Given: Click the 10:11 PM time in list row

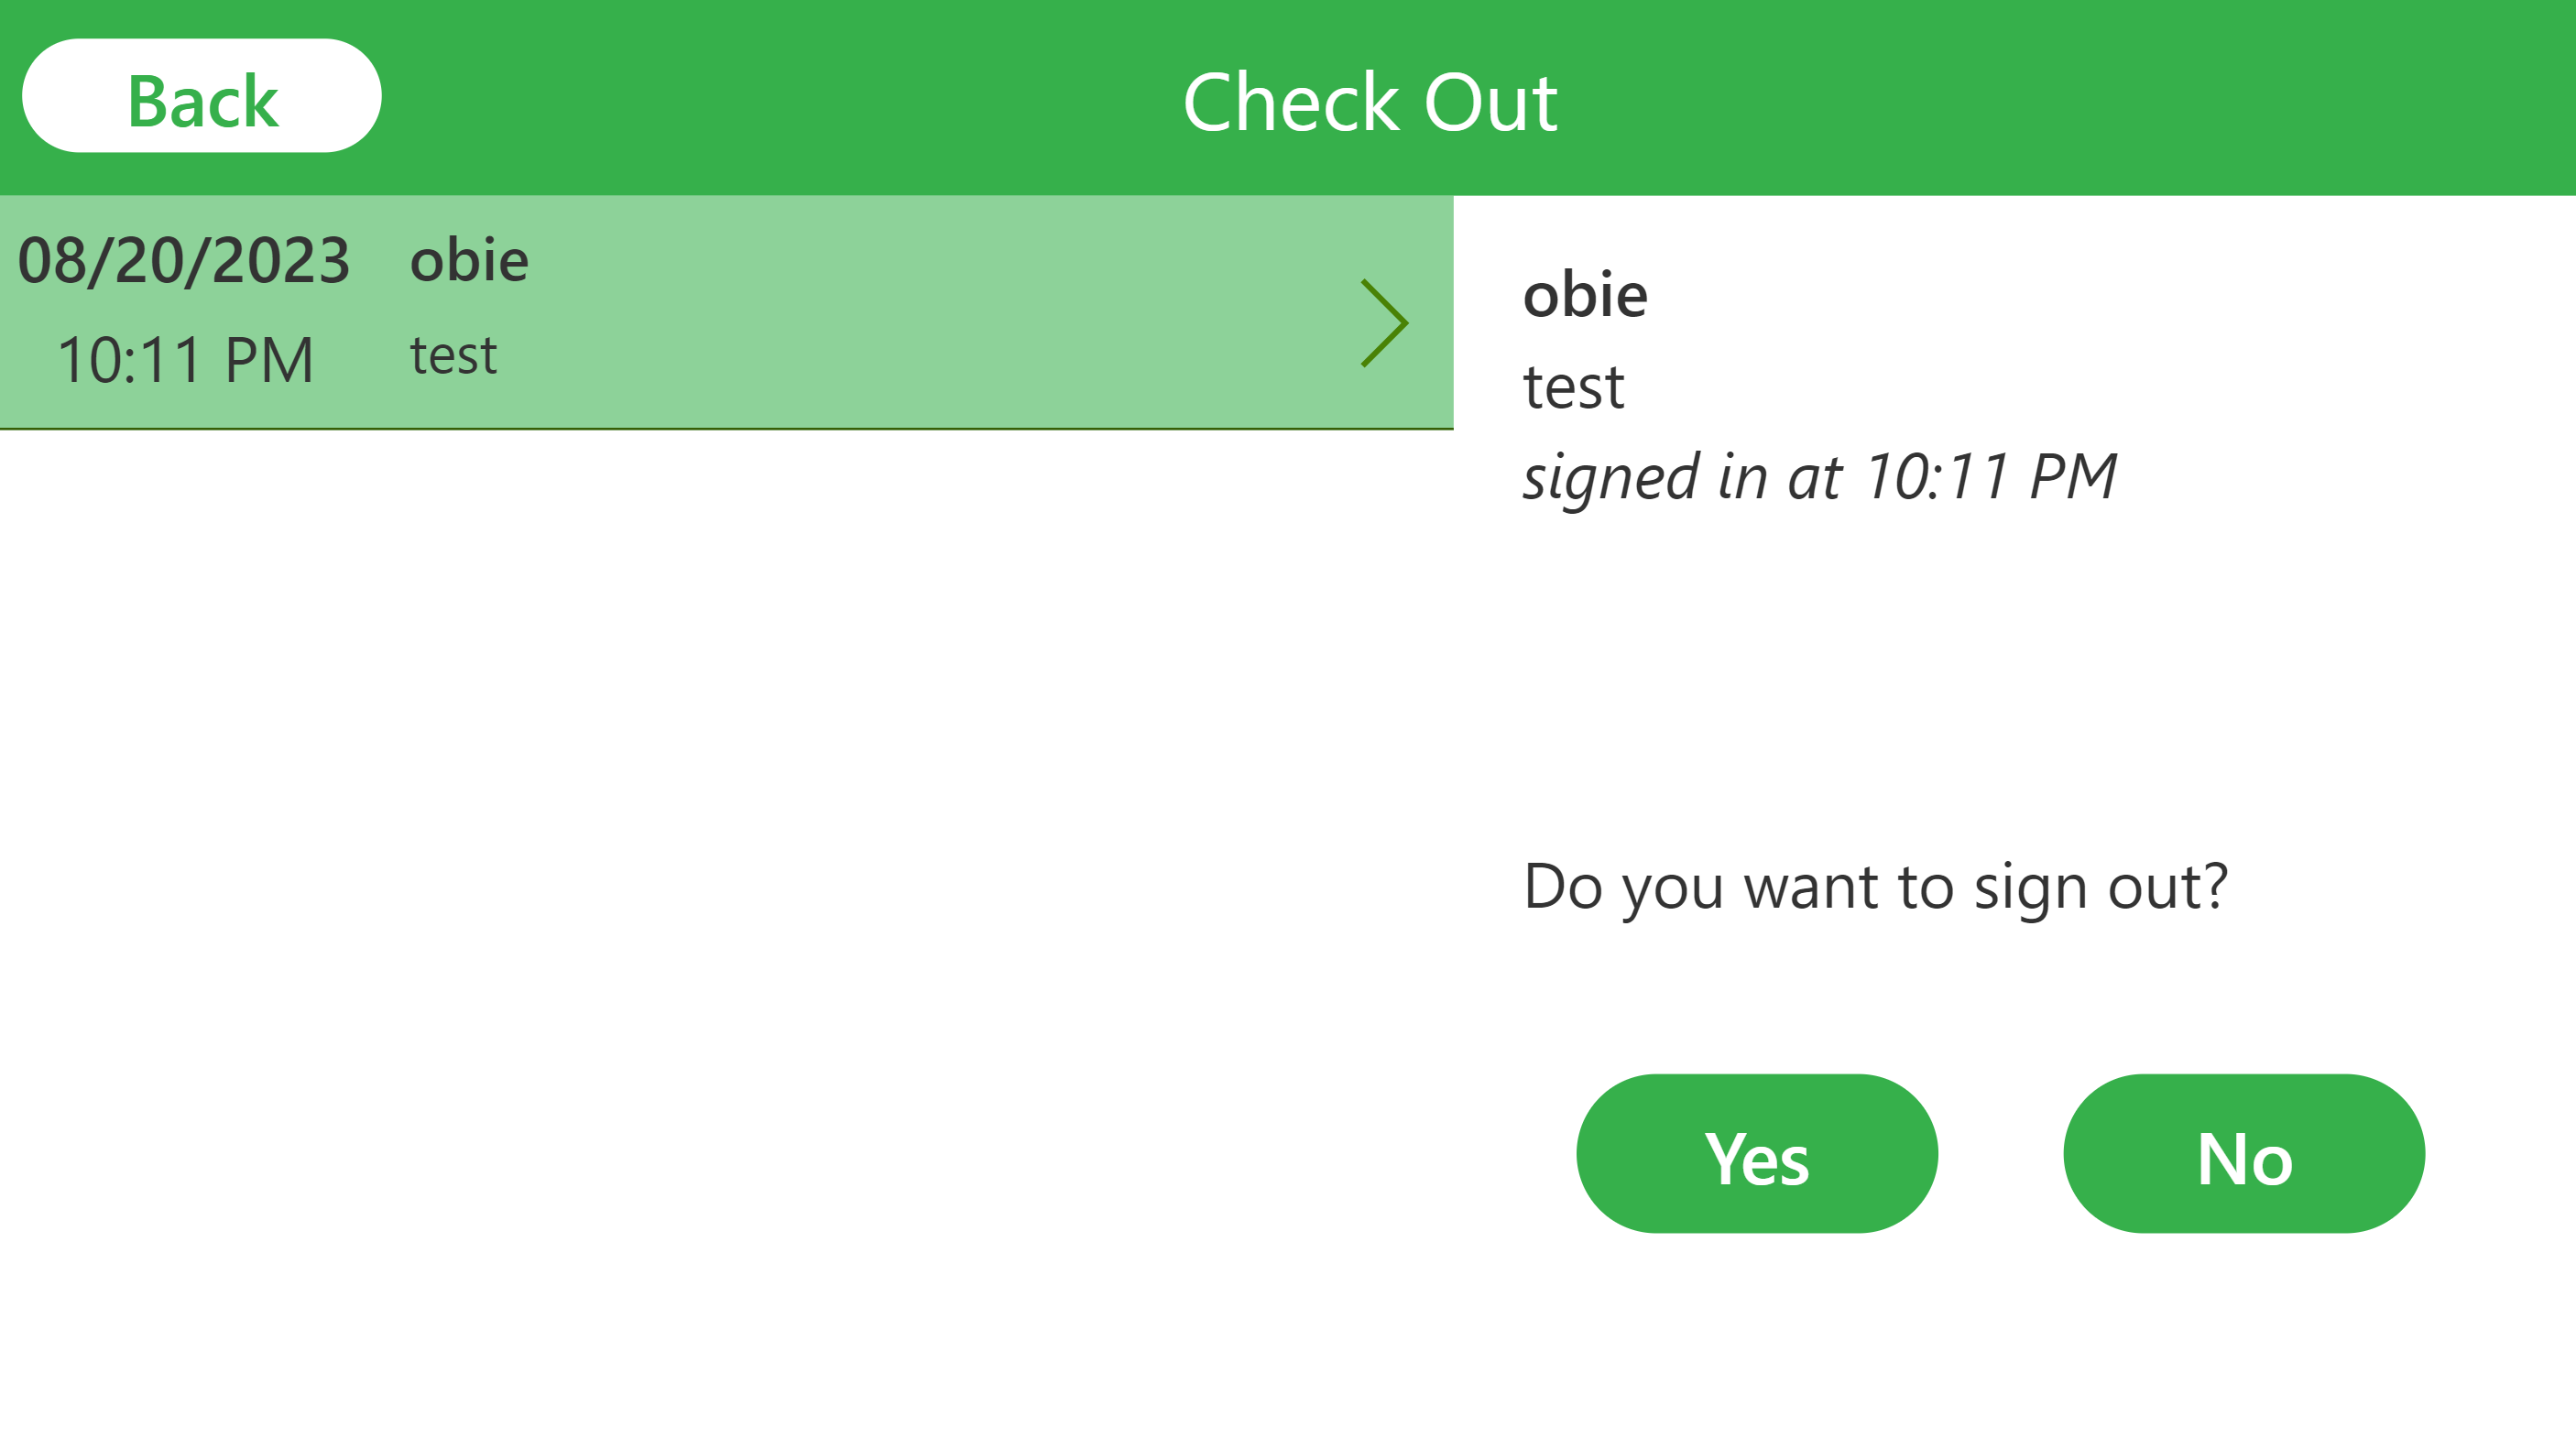Looking at the screenshot, I should click(186, 360).
